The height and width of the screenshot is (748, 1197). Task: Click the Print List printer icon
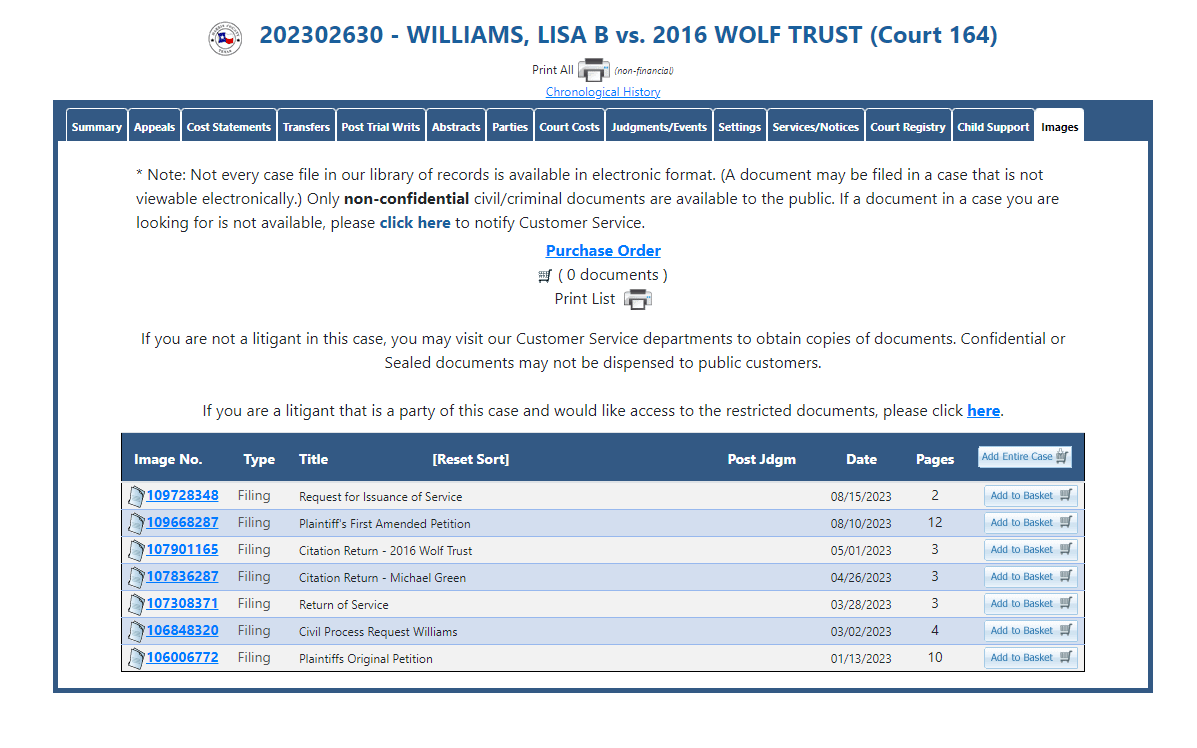pyautogui.click(x=637, y=300)
